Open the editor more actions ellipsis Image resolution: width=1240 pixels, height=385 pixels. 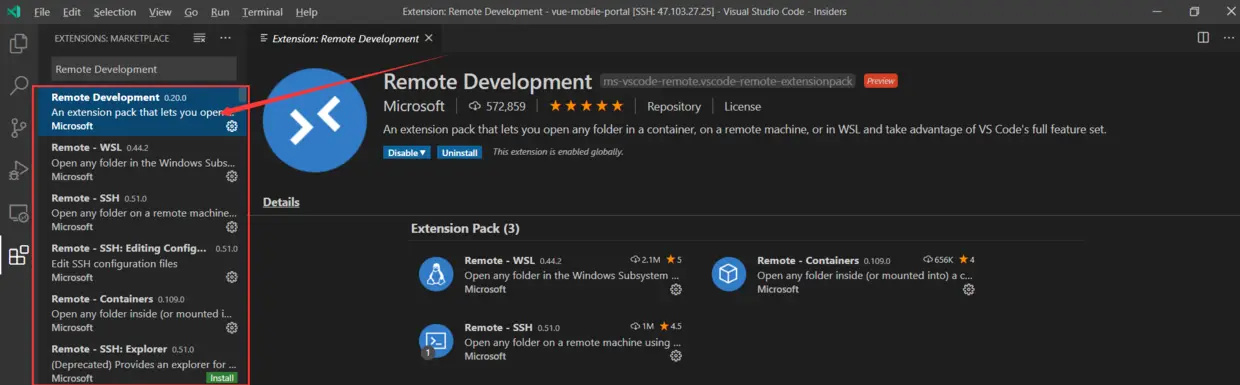[1227, 38]
